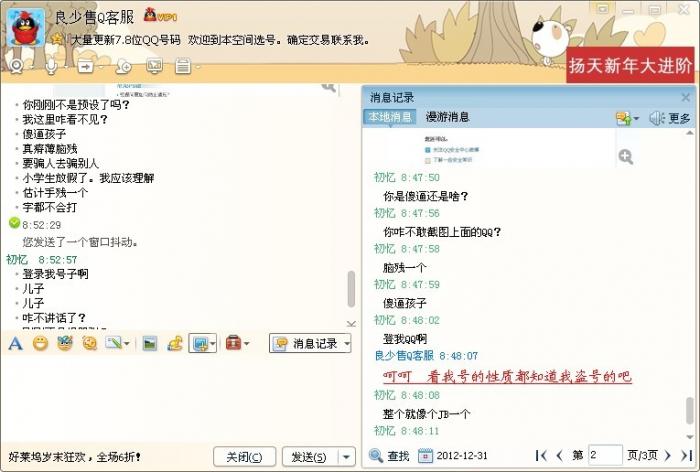The width and height of the screenshot is (700, 472).
Task: Go to the first history page
Action: point(541,455)
